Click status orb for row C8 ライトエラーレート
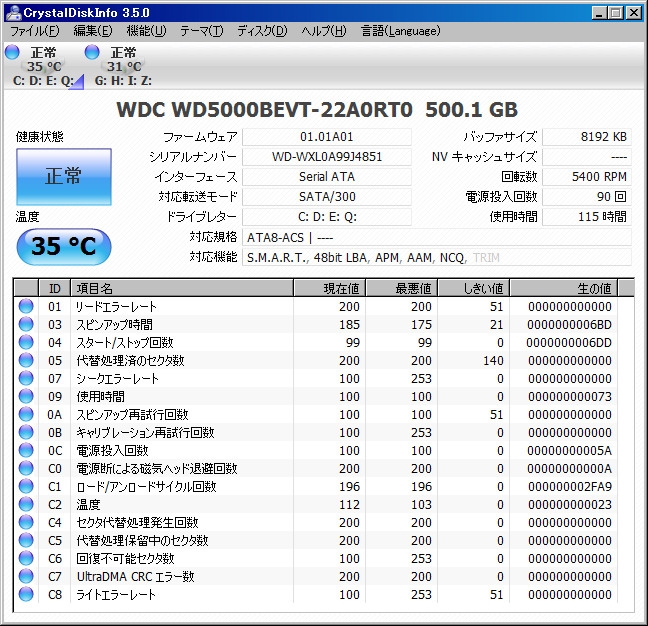 point(26,594)
